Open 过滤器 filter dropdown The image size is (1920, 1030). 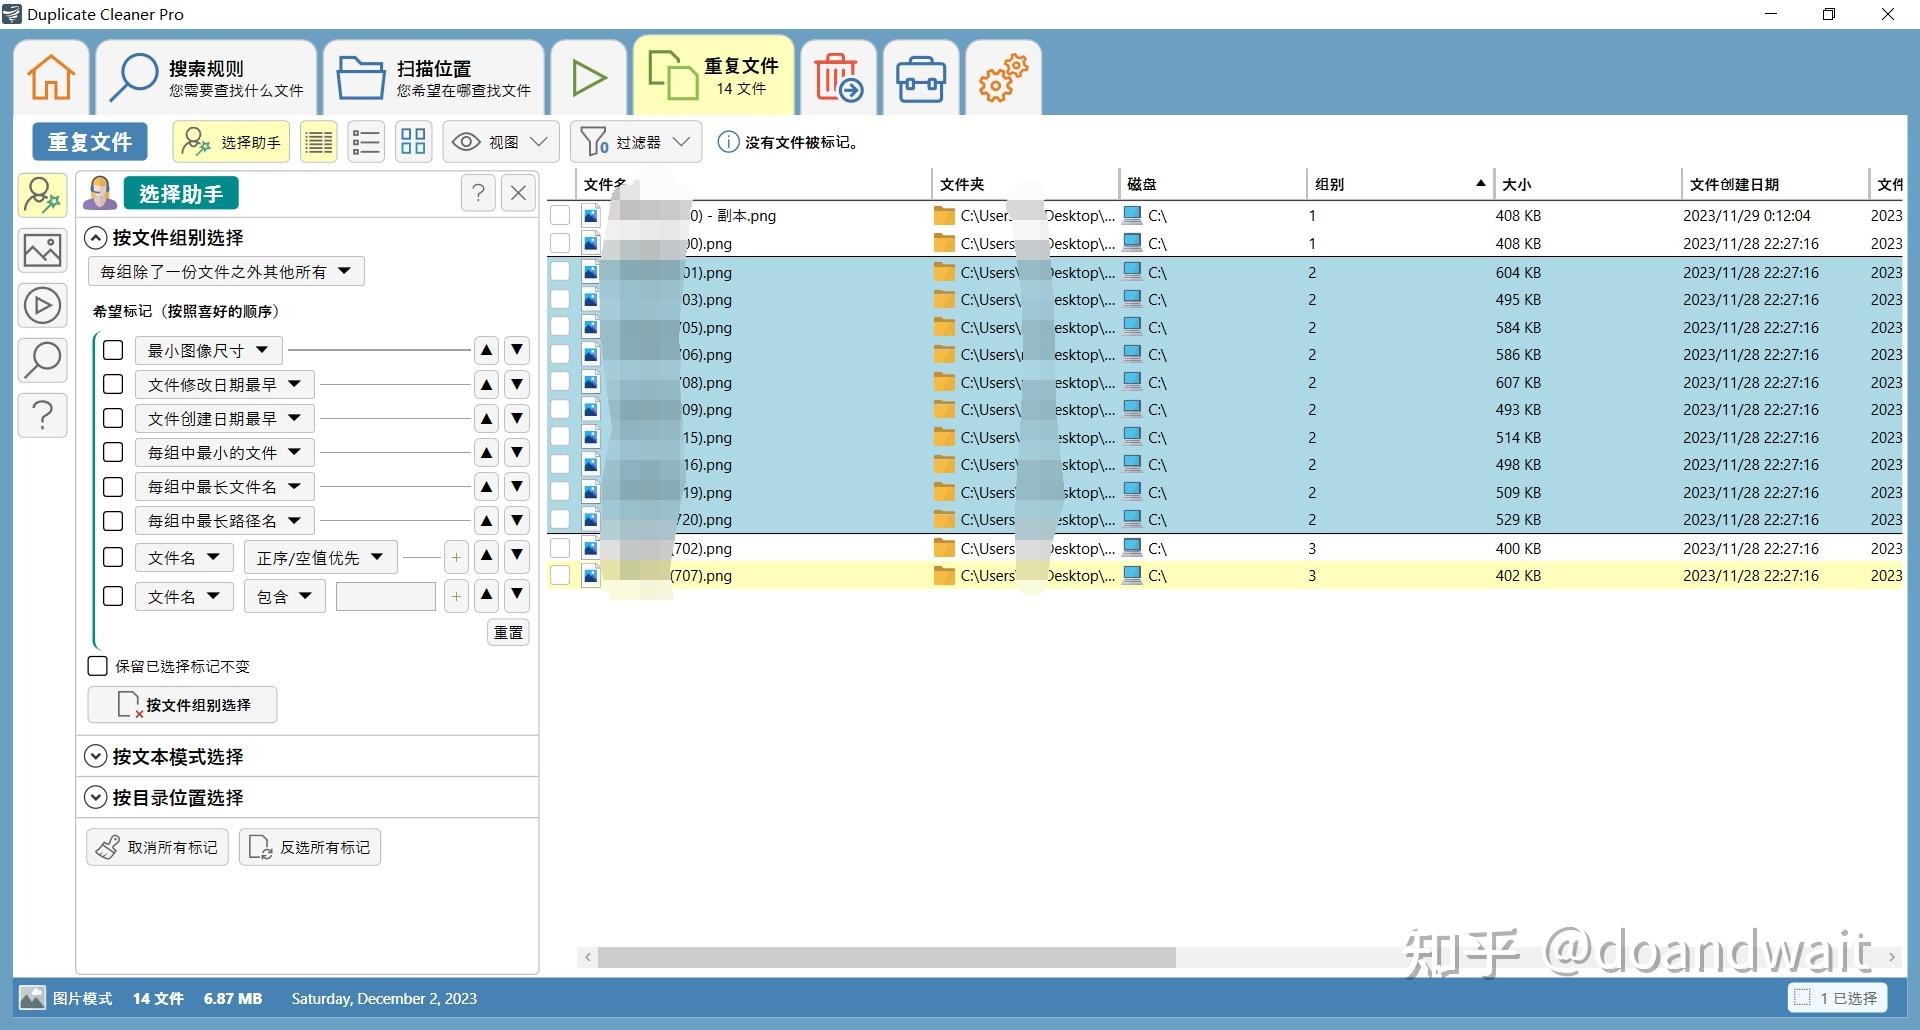636,142
